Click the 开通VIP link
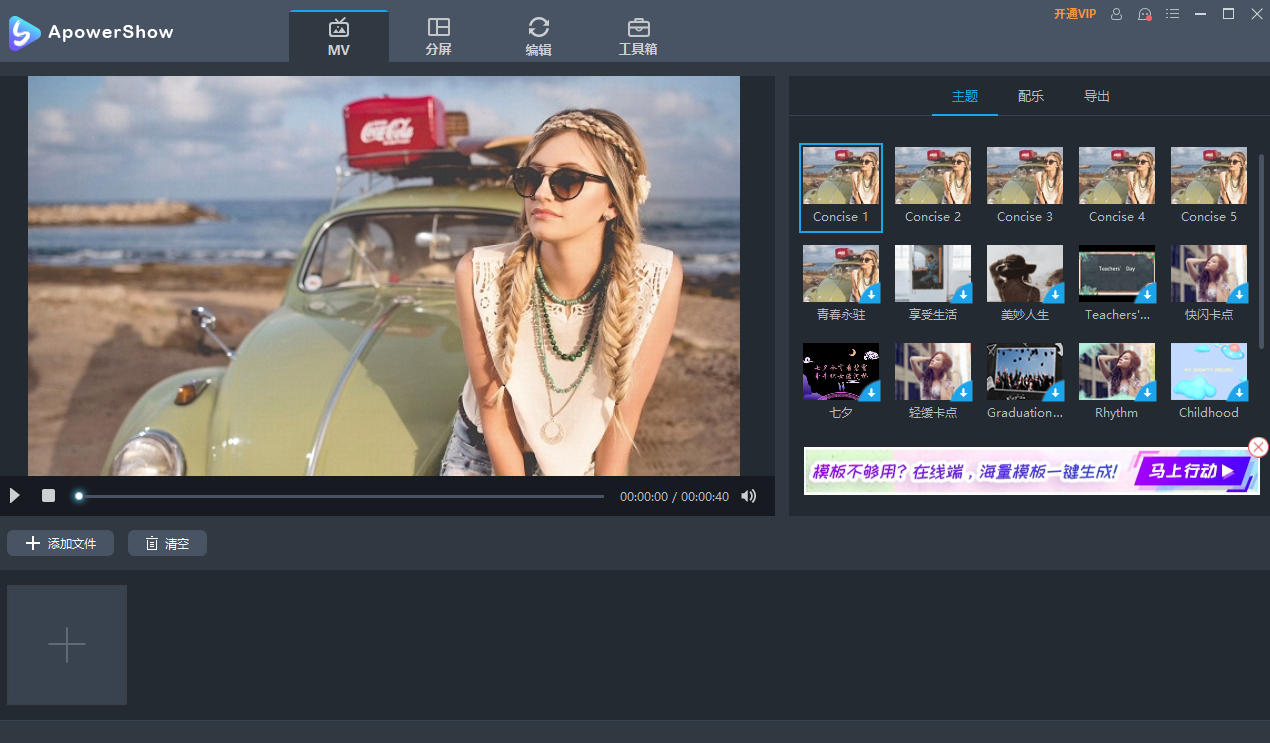Screen dimensions: 1270x743 click(x=1075, y=14)
